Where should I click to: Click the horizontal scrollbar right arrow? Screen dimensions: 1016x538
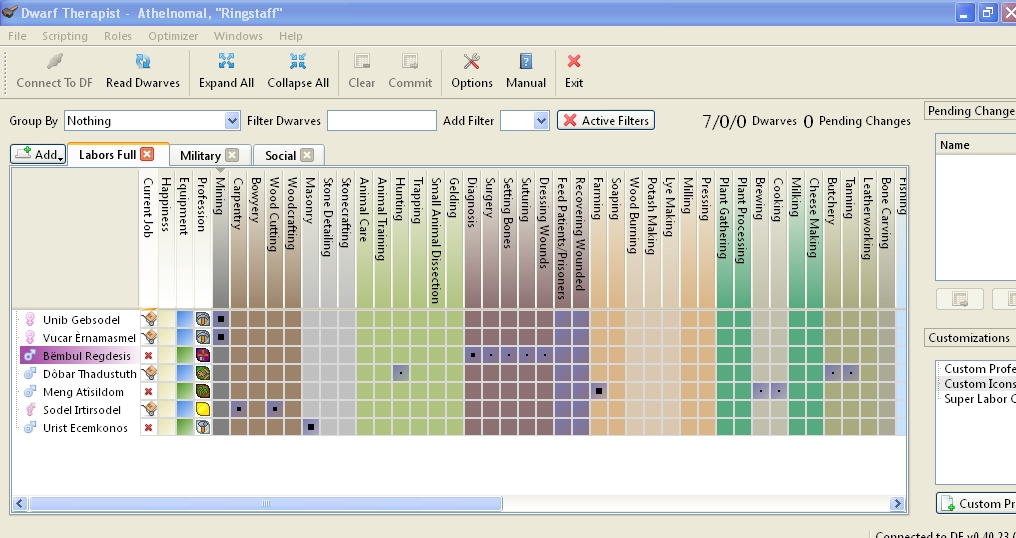(x=897, y=504)
